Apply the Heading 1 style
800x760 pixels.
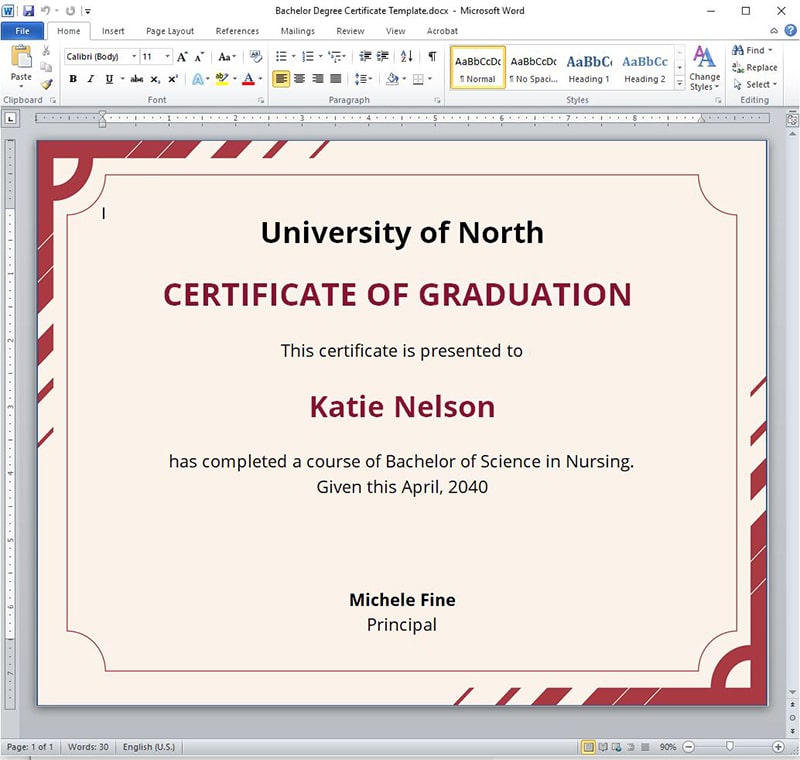click(589, 68)
